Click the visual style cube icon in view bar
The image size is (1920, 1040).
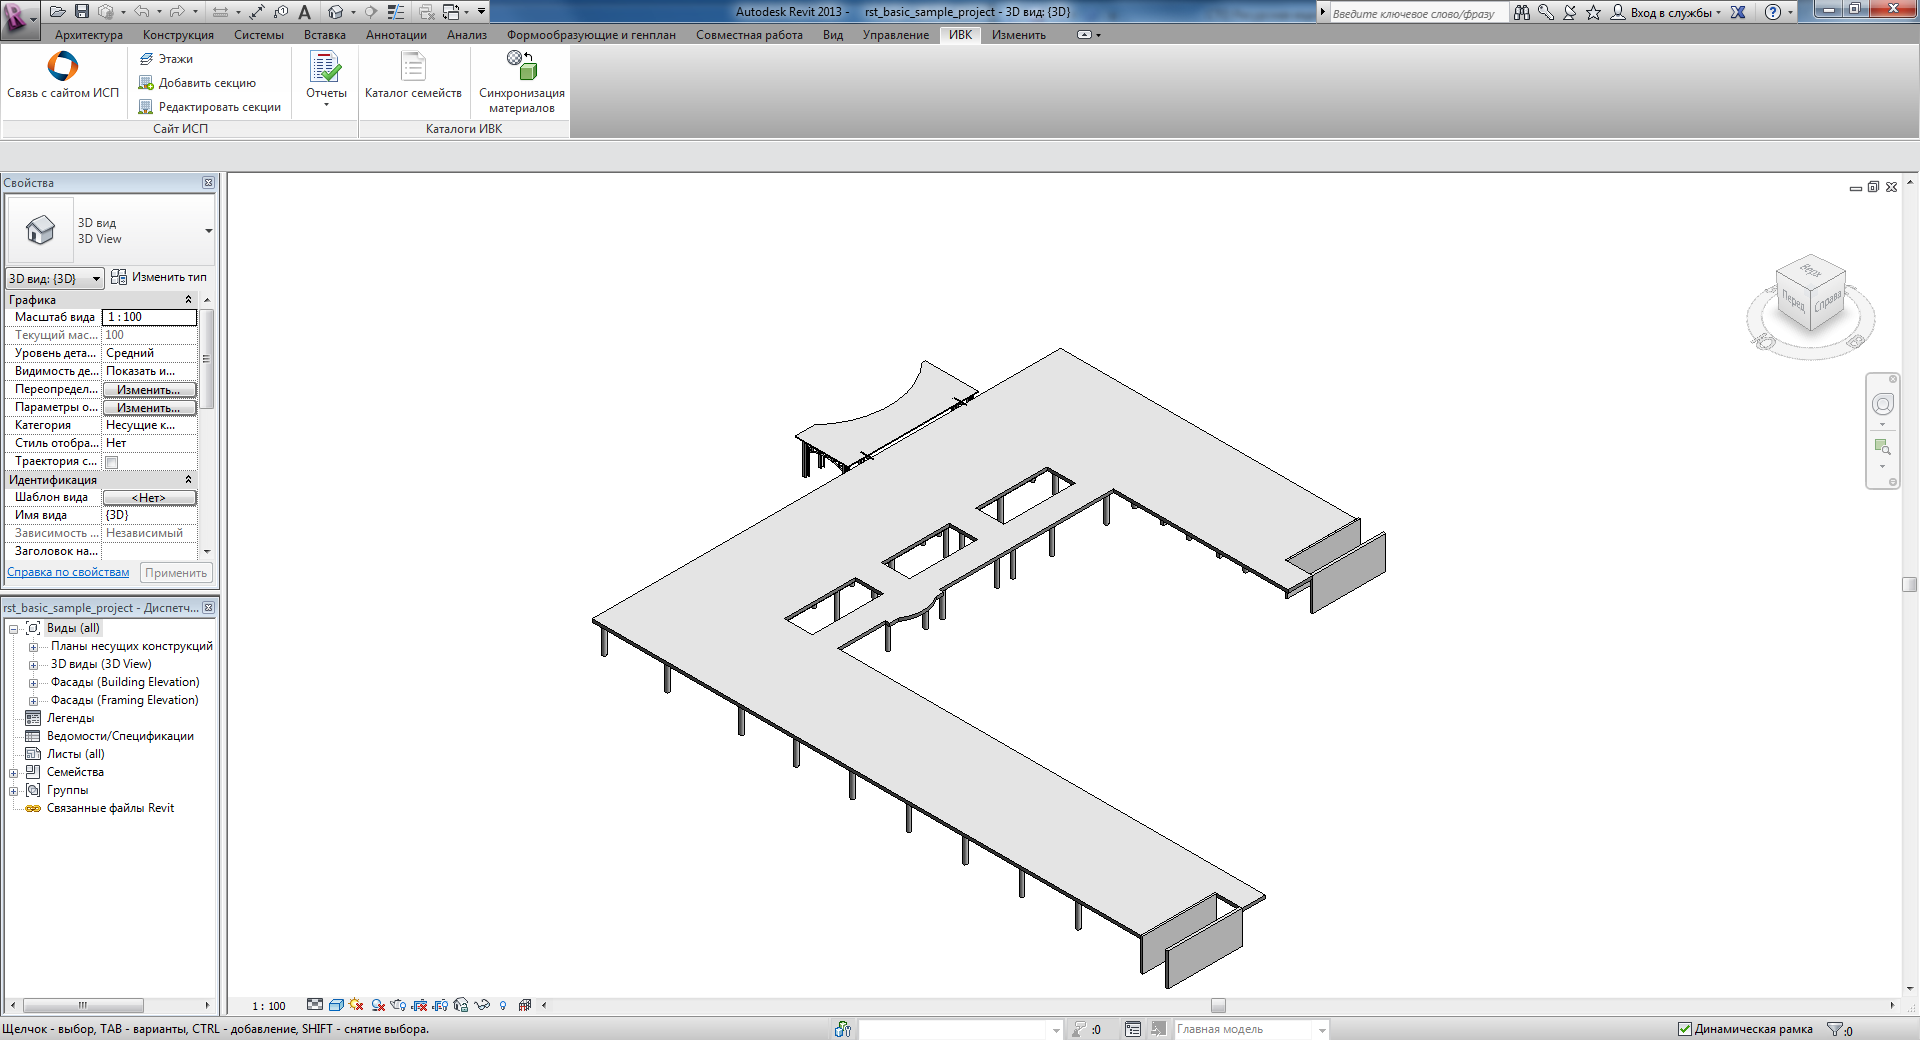(x=336, y=1005)
